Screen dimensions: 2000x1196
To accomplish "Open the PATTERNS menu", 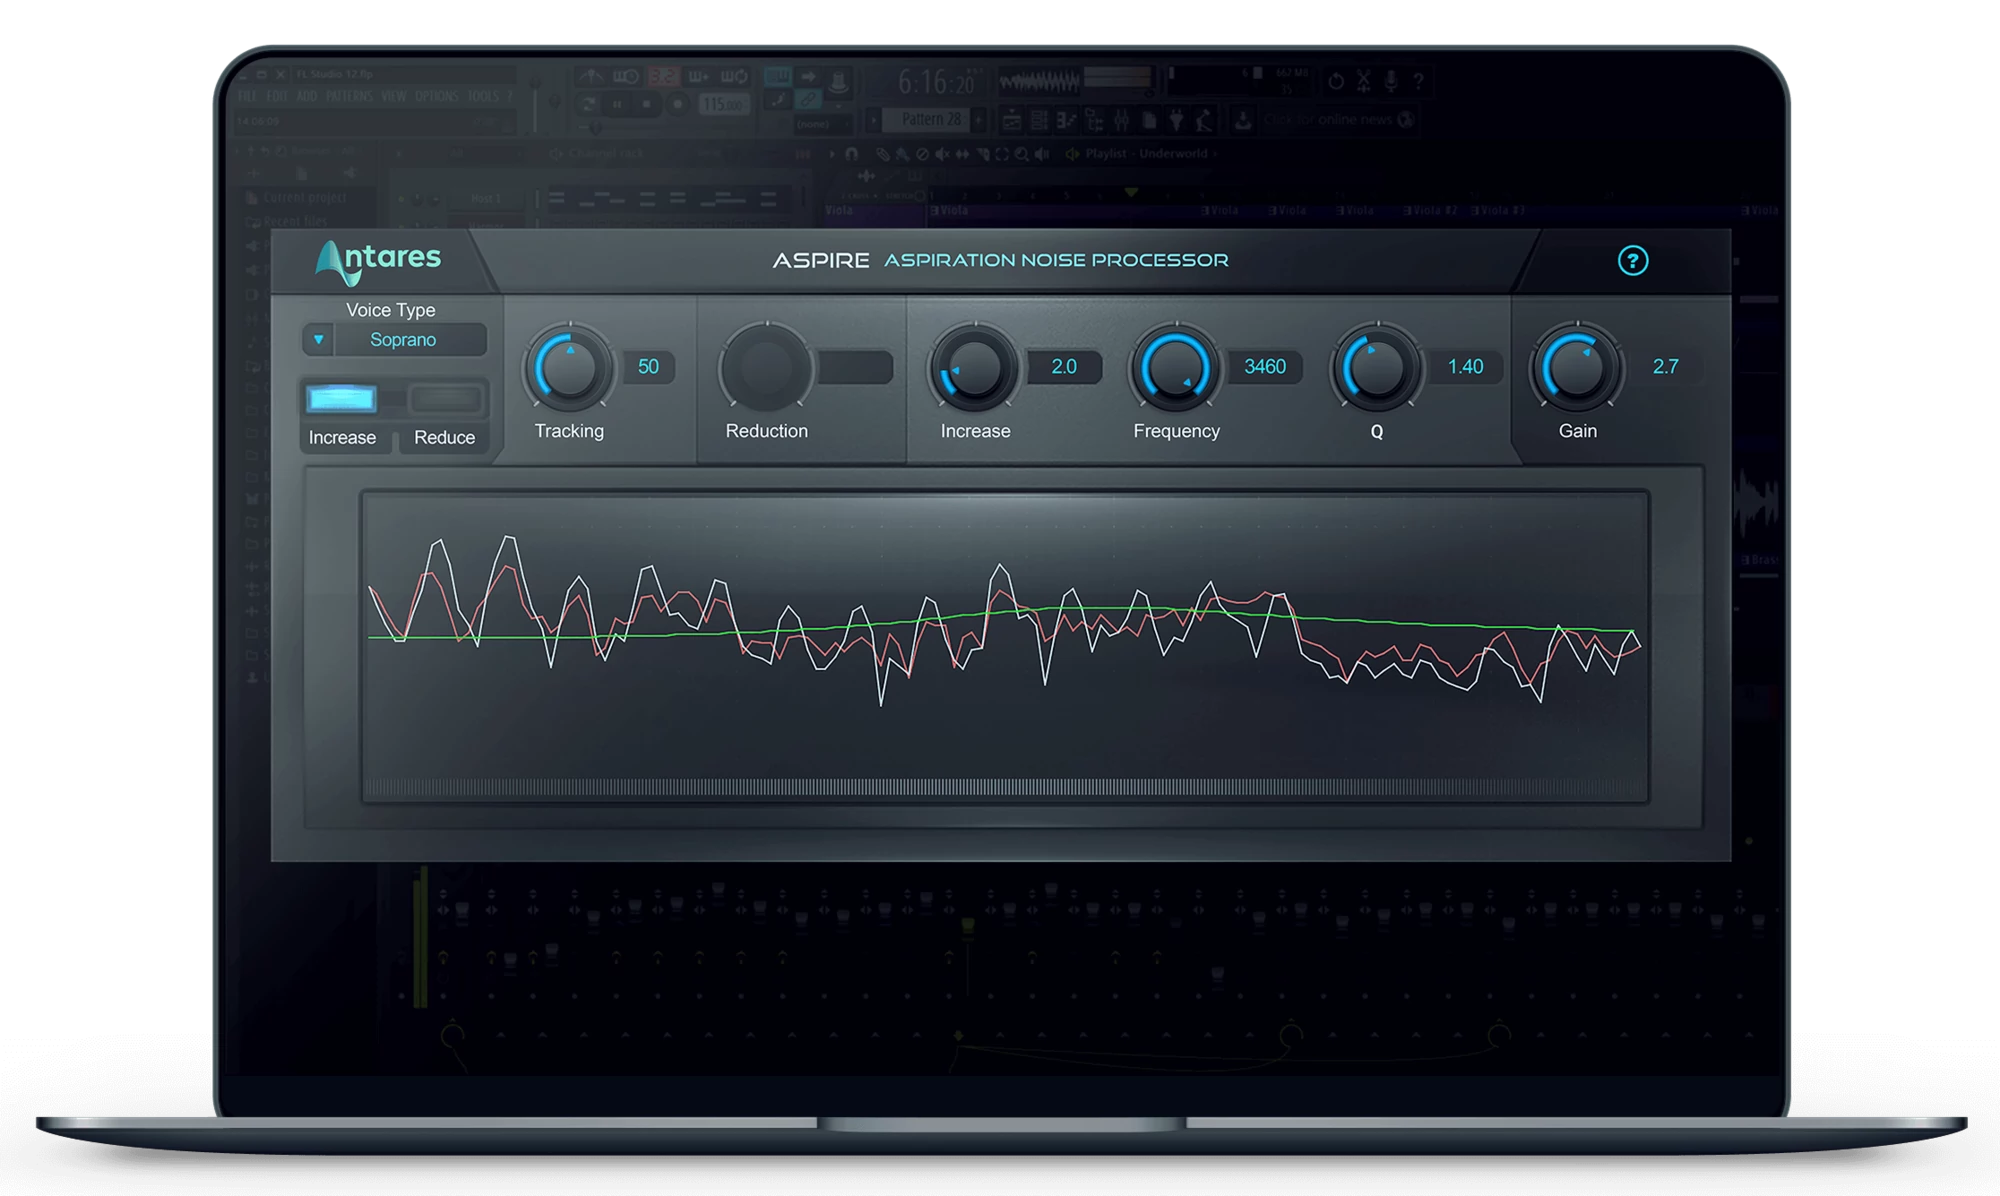I will point(349,96).
